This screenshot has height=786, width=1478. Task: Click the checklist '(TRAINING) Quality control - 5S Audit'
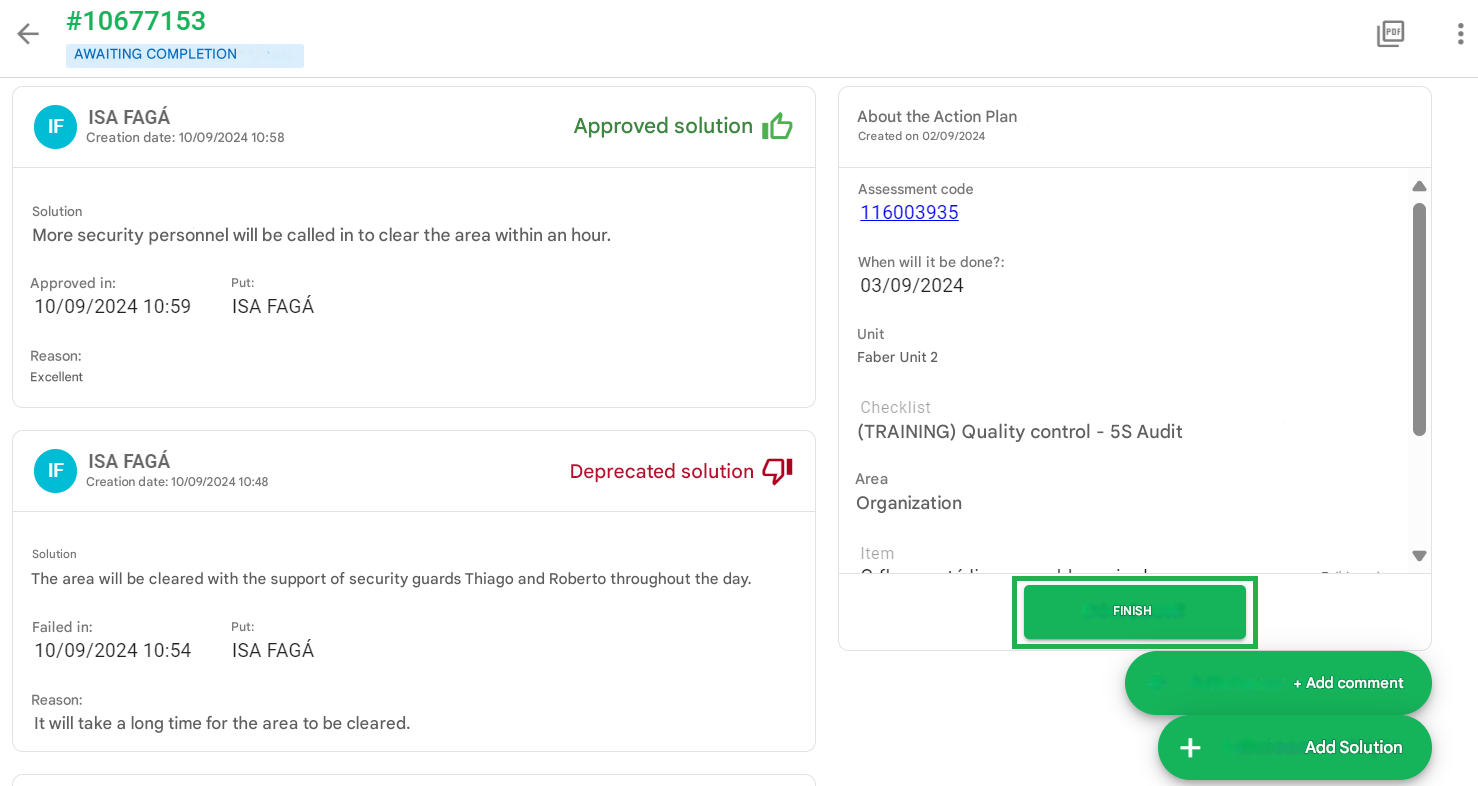click(x=1020, y=432)
